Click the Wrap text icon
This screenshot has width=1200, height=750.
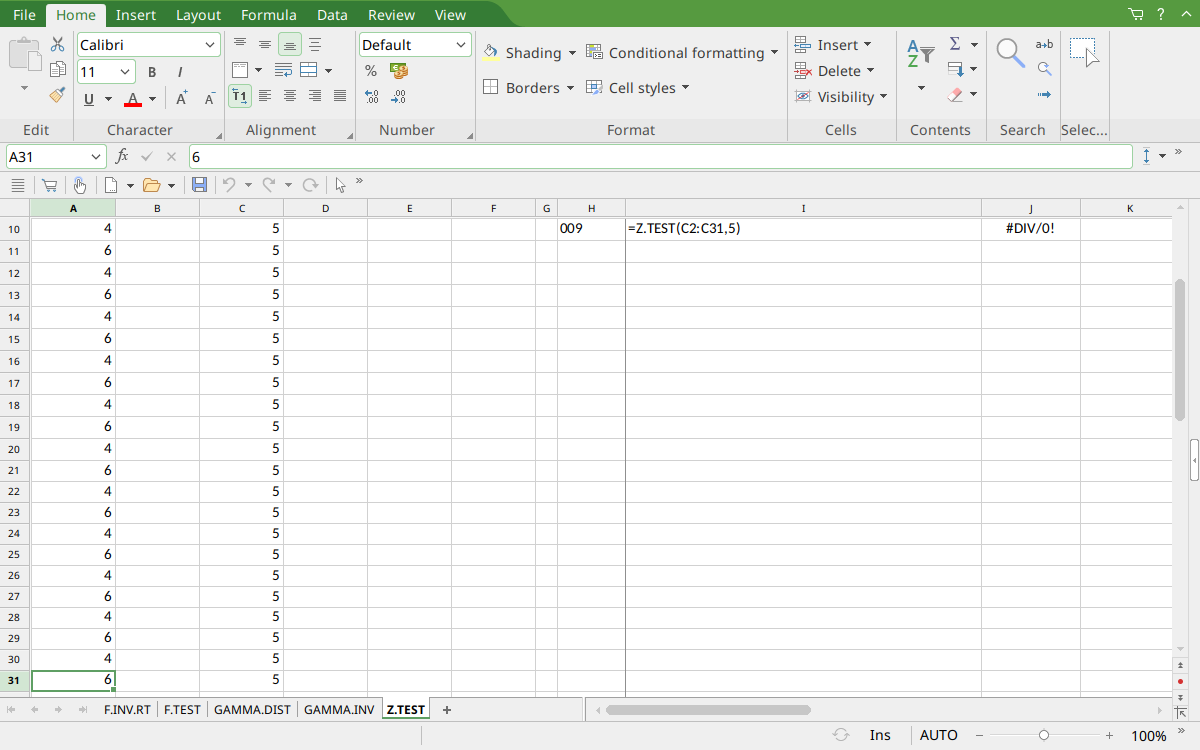coord(283,70)
